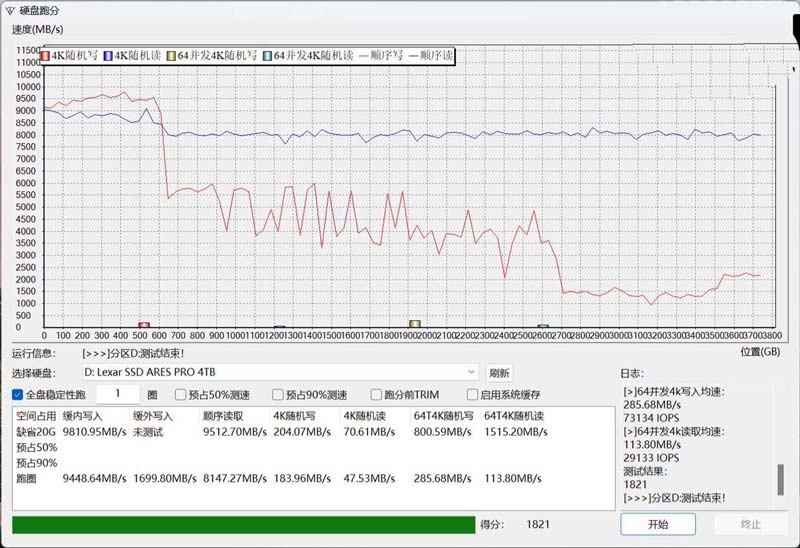This screenshot has width=800, height=548.
Task: Click the yellow marker near 1900GB on axis
Action: tap(414, 324)
